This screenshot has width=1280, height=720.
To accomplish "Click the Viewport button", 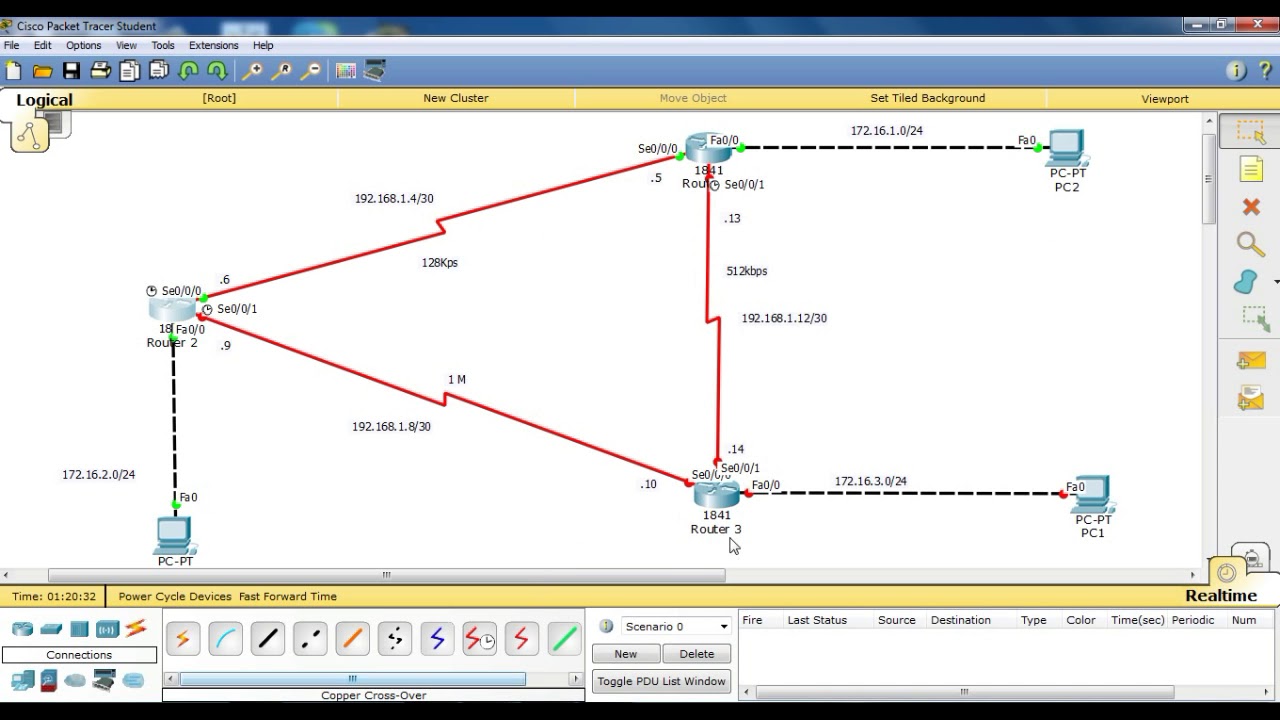I will (1165, 98).
